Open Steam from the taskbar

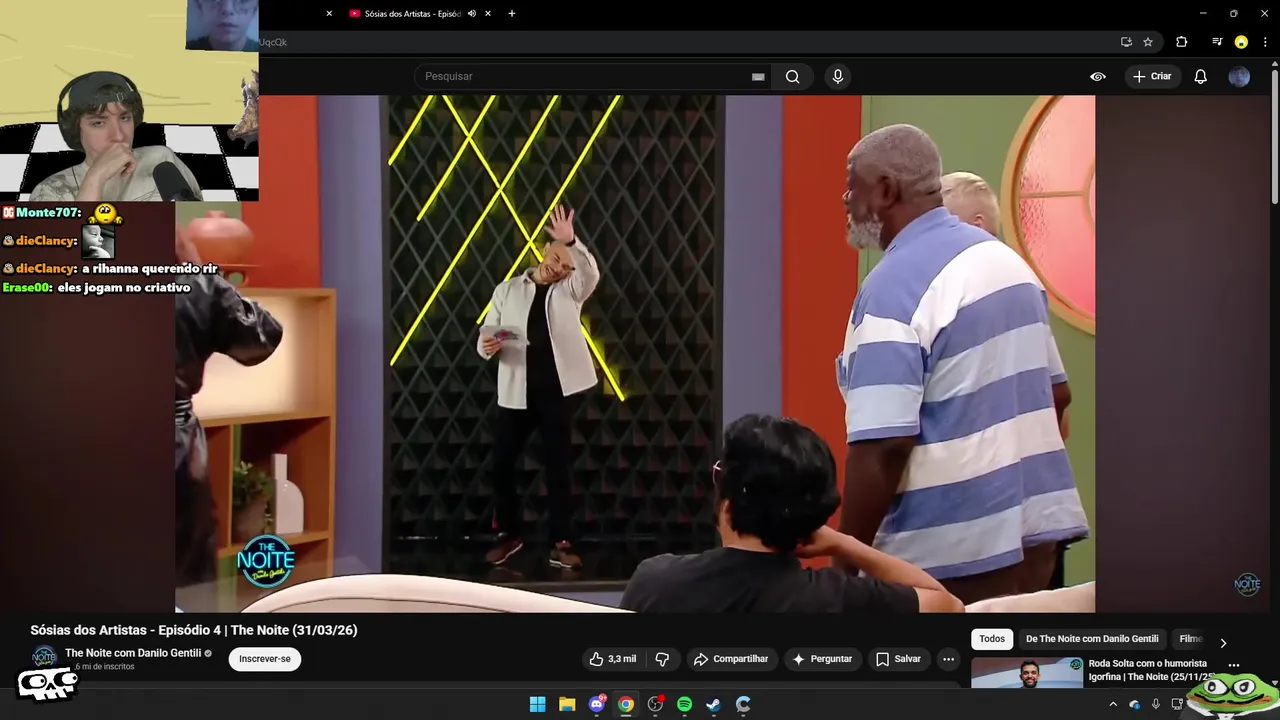(714, 704)
